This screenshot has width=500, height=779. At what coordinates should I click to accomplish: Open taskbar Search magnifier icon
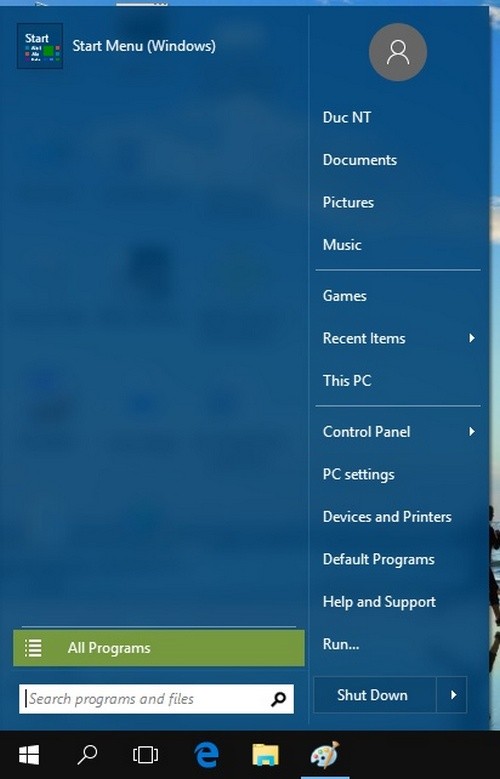tap(87, 755)
